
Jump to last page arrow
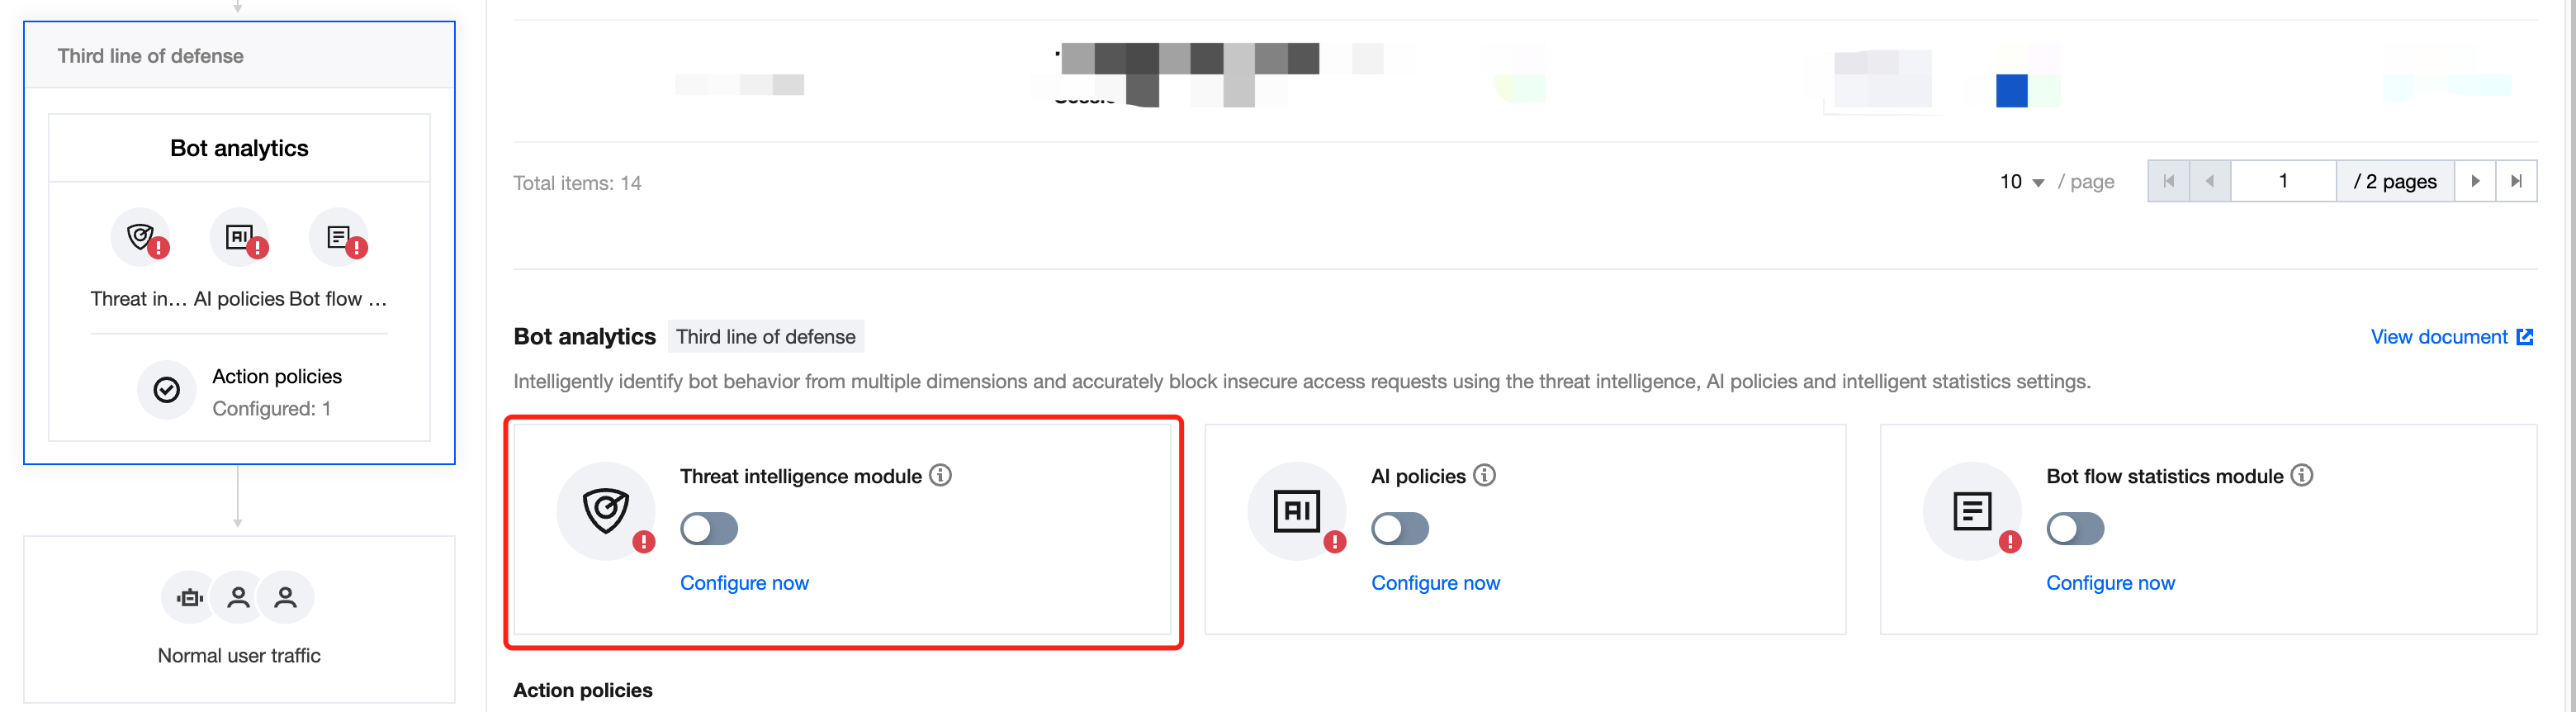point(2515,181)
